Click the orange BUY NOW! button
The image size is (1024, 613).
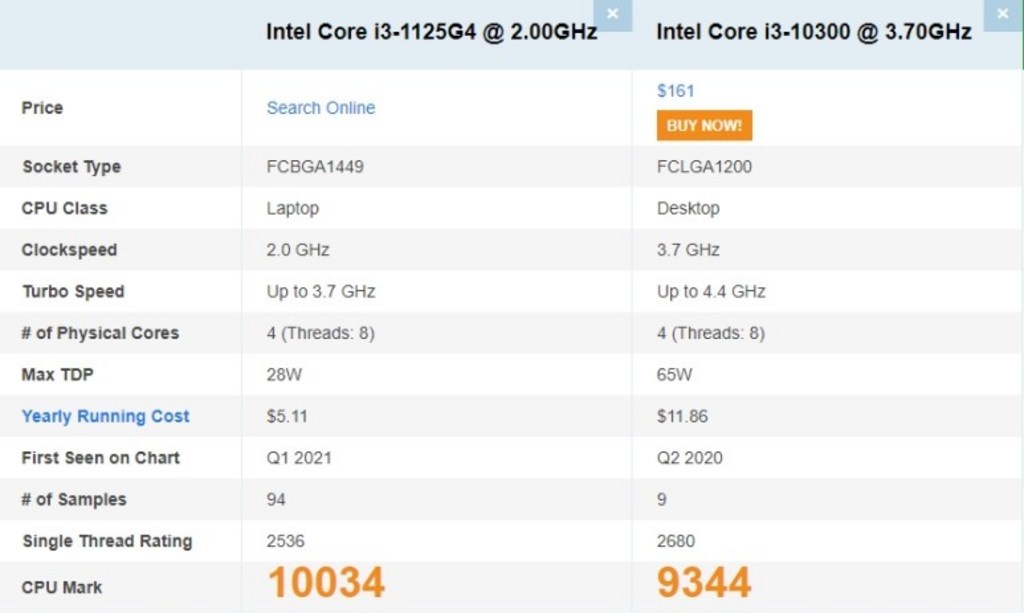(704, 125)
